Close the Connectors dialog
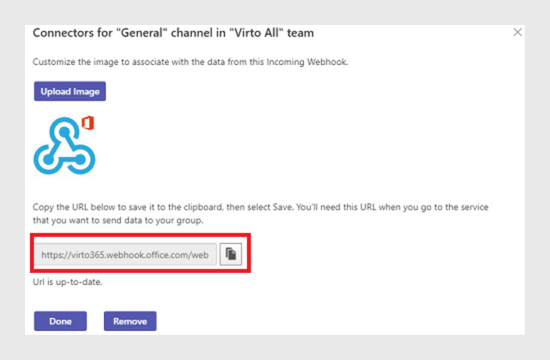Viewport: 550px width, 360px height. click(517, 32)
